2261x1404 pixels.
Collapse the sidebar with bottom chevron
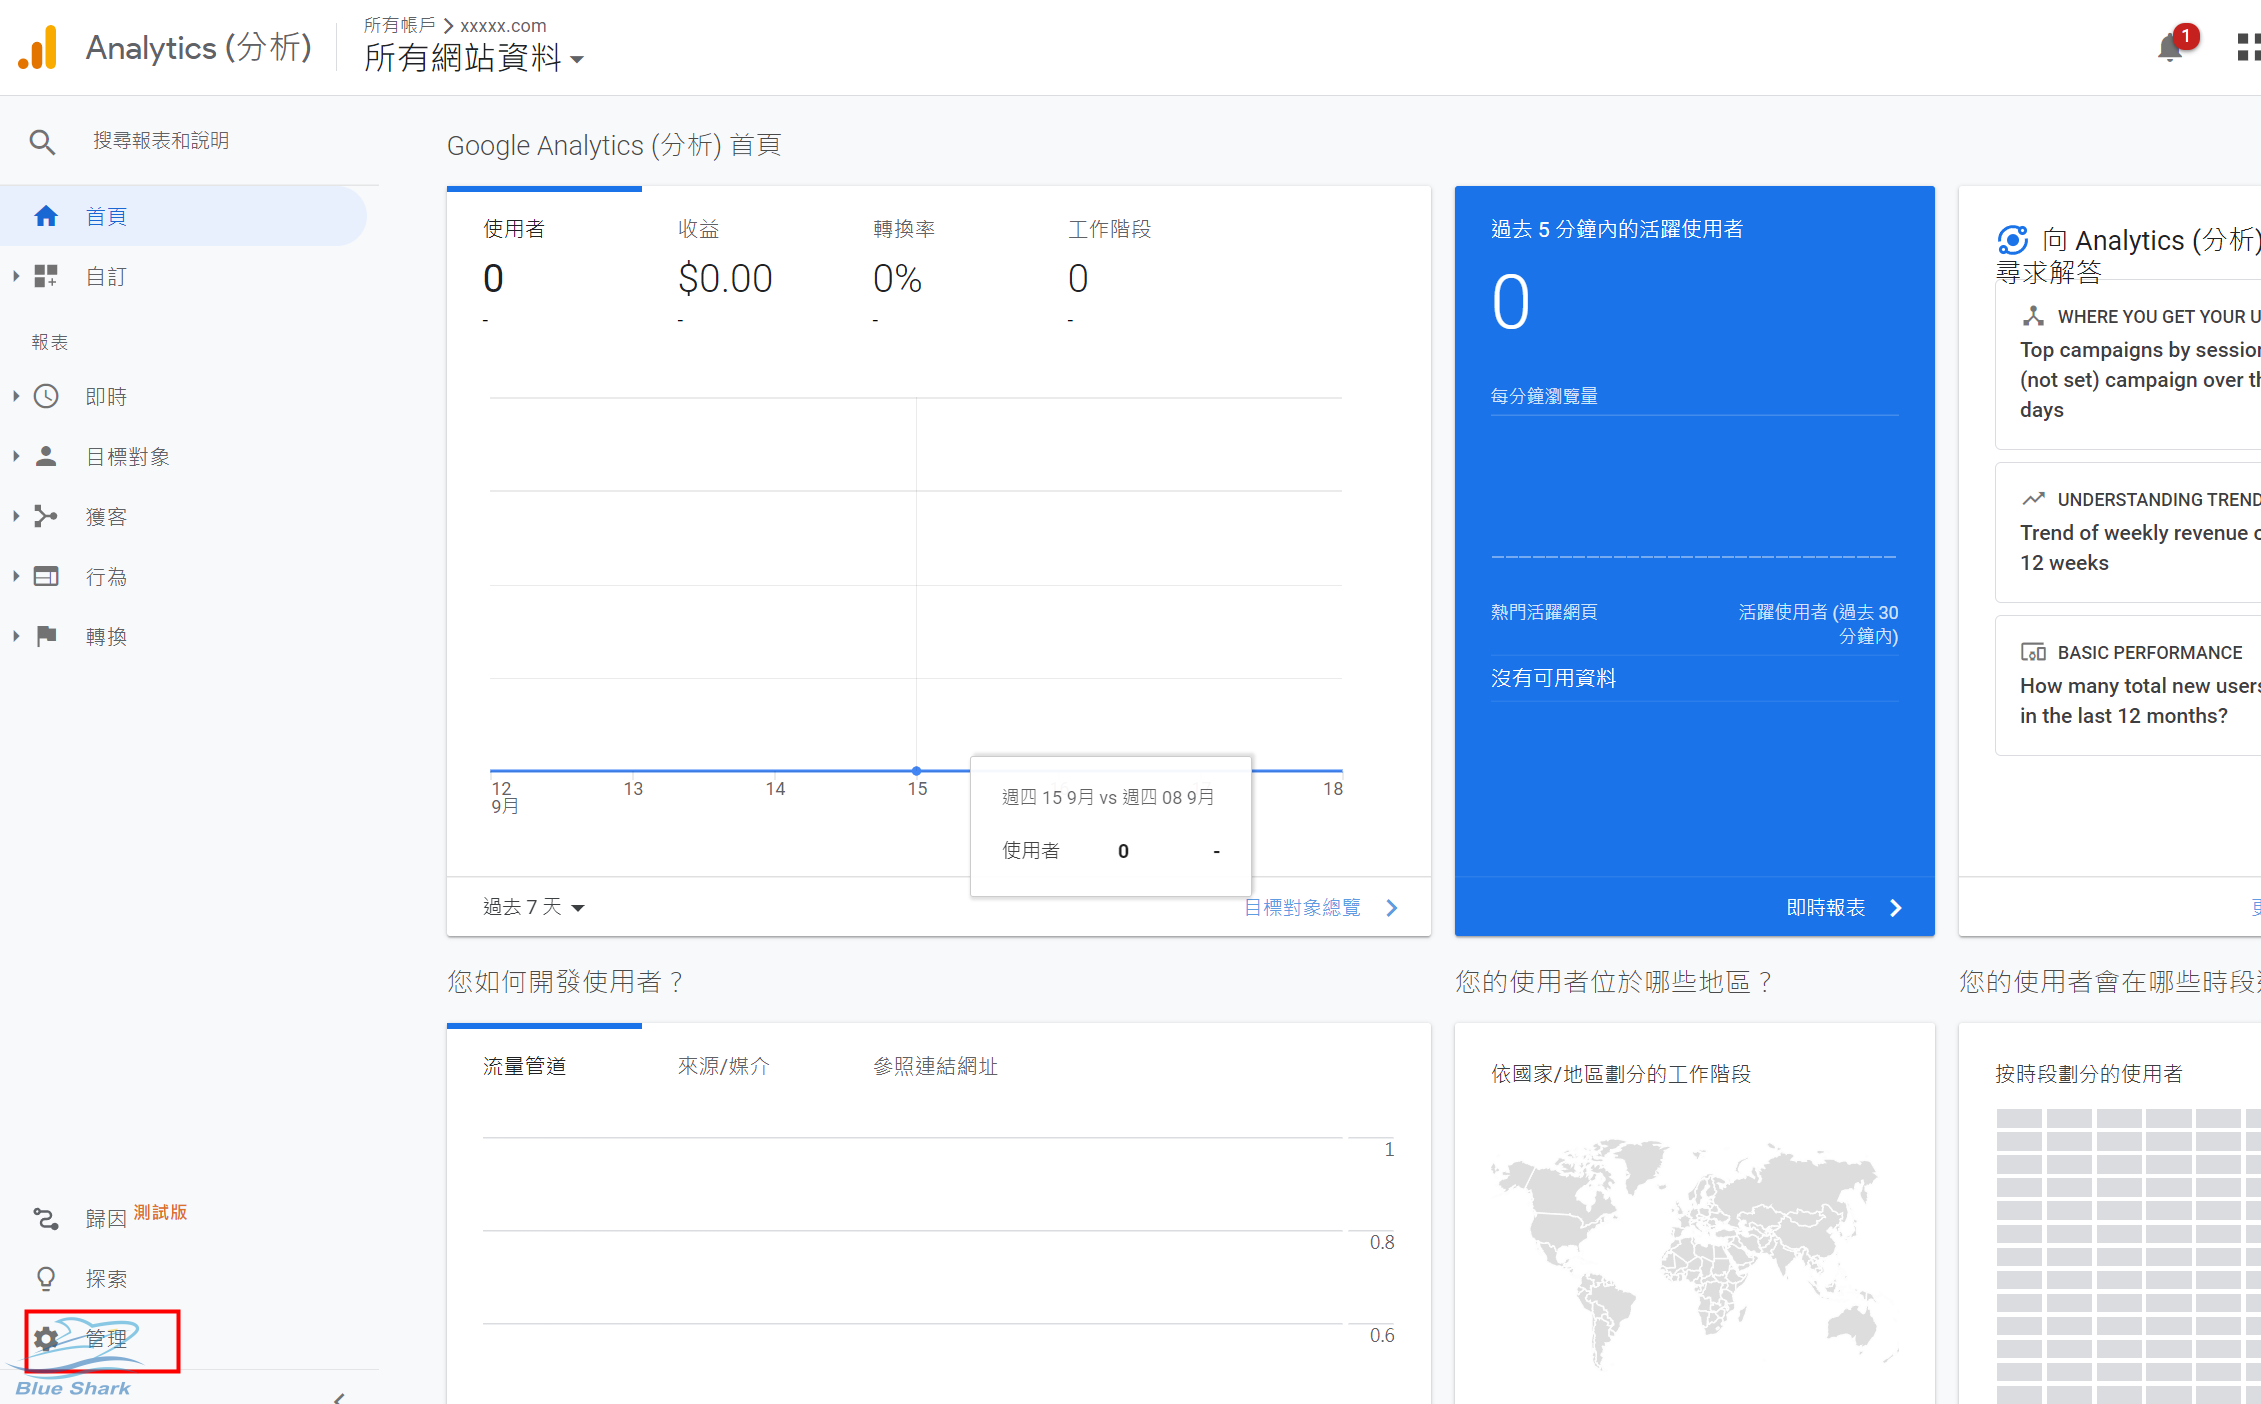[x=340, y=1397]
